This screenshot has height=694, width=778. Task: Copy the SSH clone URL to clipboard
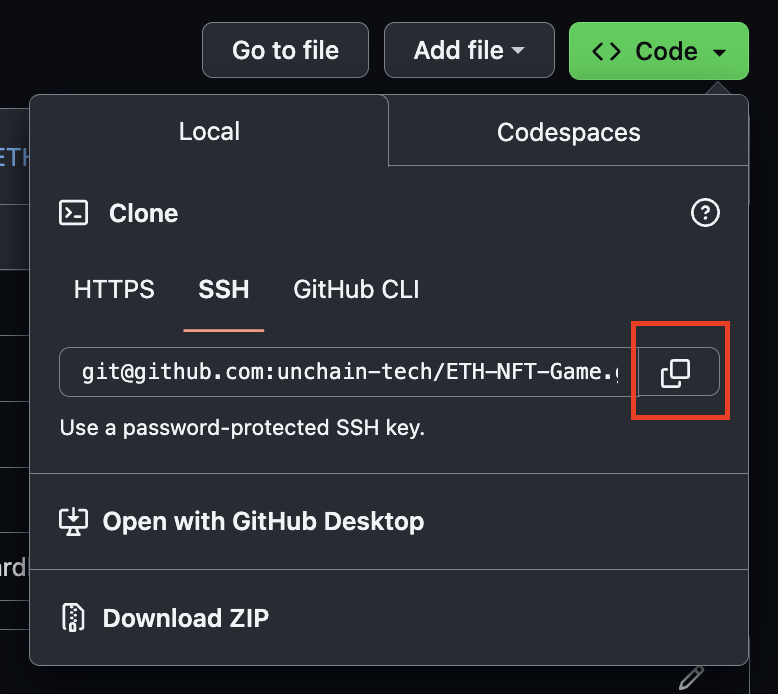pyautogui.click(x=678, y=372)
